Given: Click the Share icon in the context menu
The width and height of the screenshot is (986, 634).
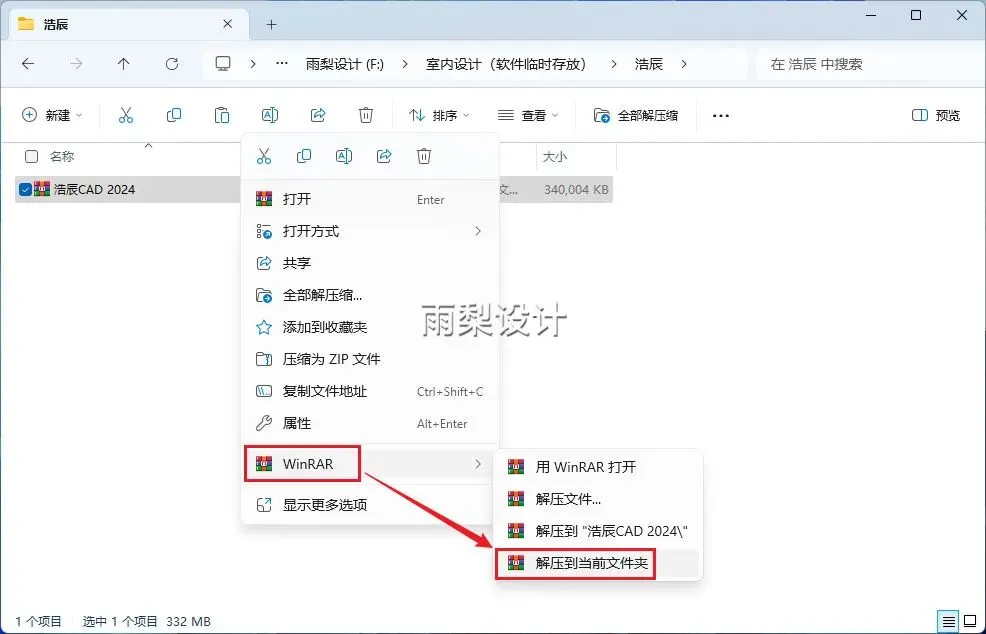Looking at the screenshot, I should [384, 156].
